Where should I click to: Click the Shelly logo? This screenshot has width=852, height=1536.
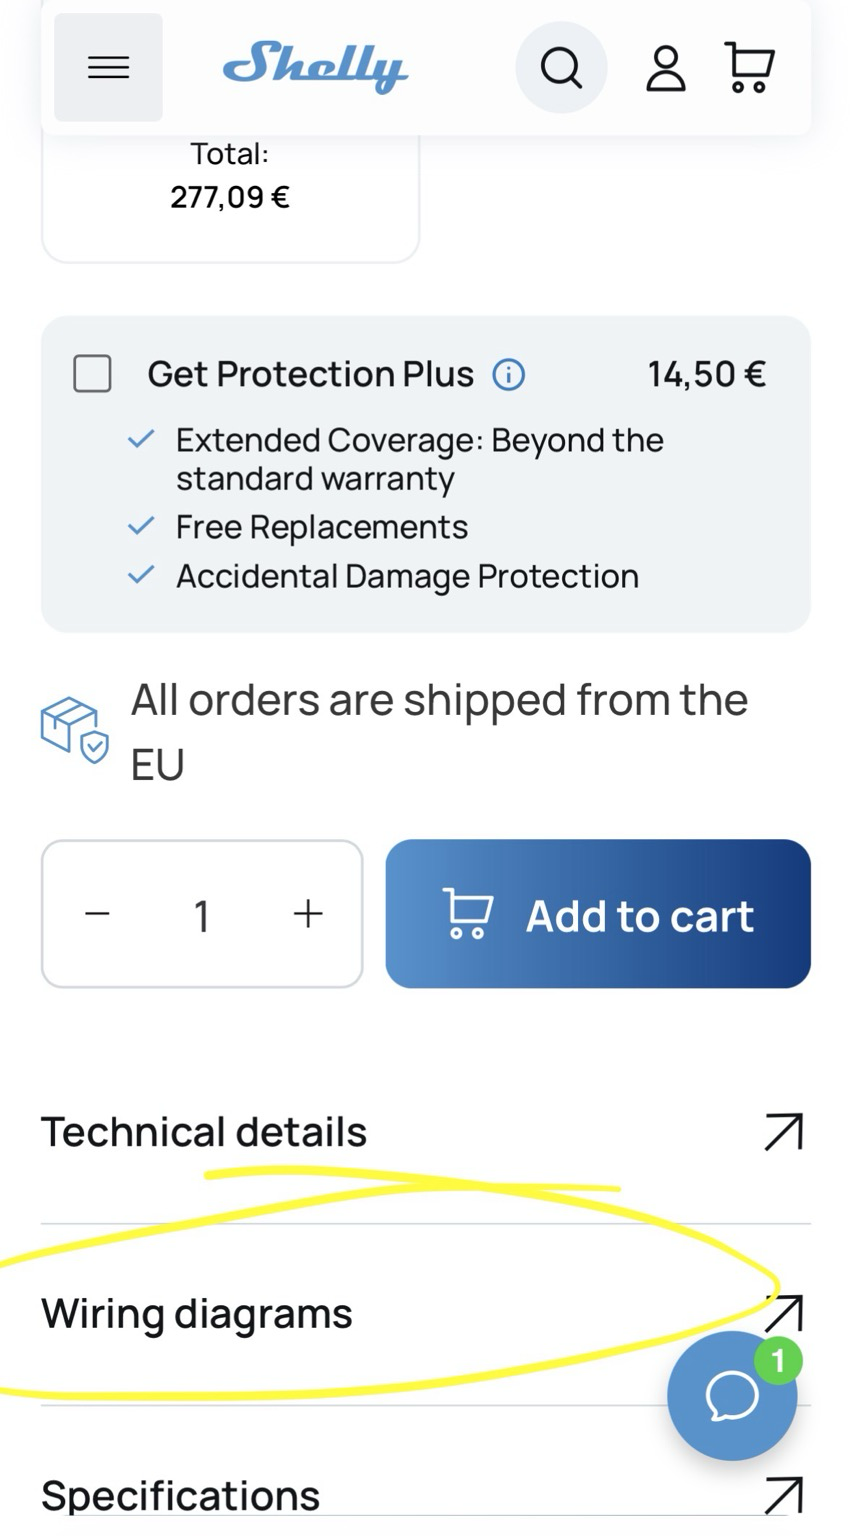(x=314, y=67)
